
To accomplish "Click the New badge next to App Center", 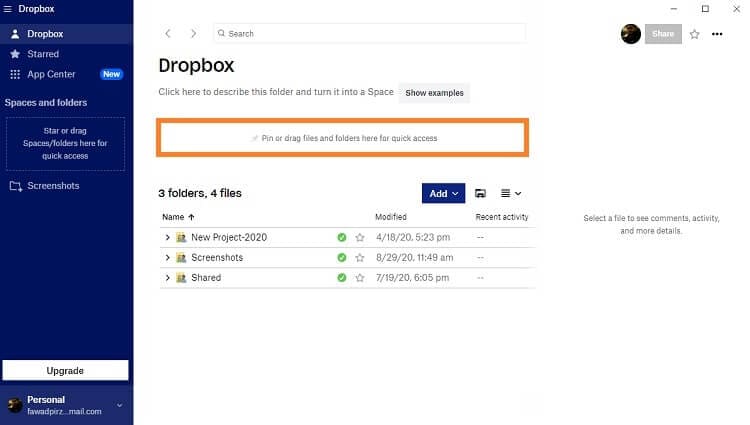I will click(x=111, y=74).
